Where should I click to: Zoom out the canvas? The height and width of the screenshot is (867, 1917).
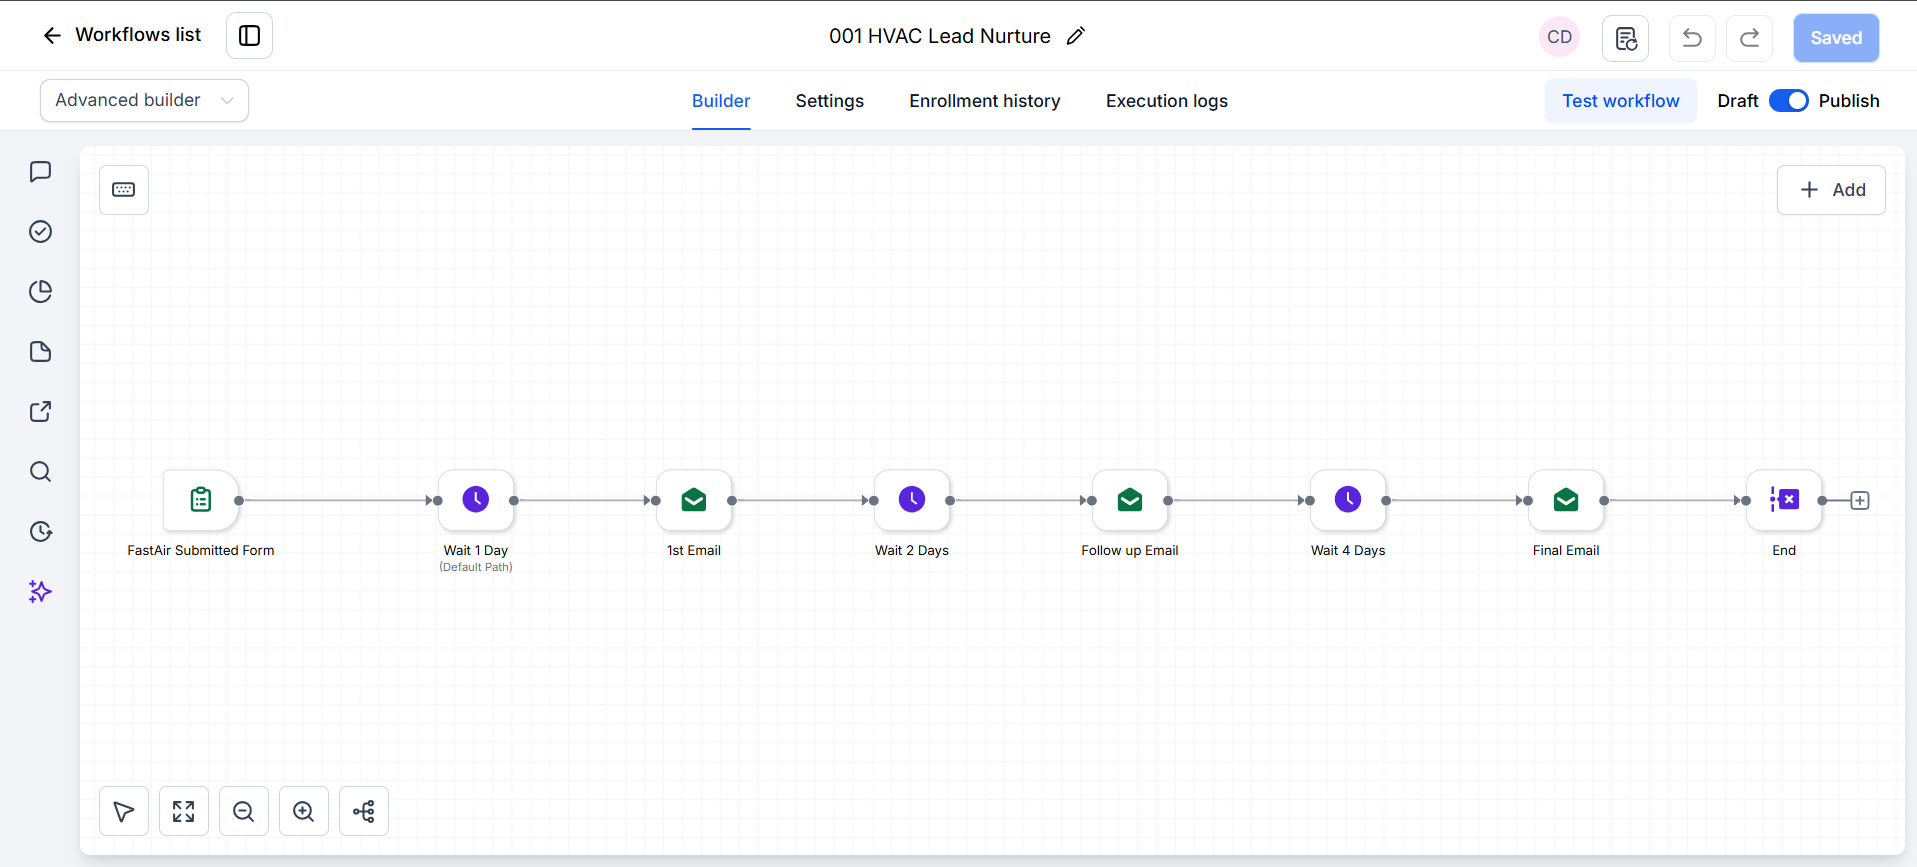pyautogui.click(x=244, y=811)
